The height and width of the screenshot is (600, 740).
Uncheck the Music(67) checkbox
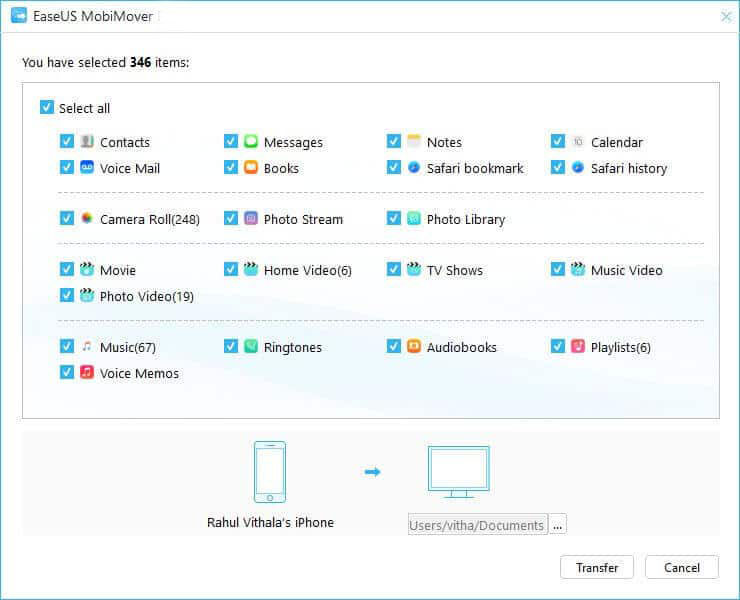(67, 346)
